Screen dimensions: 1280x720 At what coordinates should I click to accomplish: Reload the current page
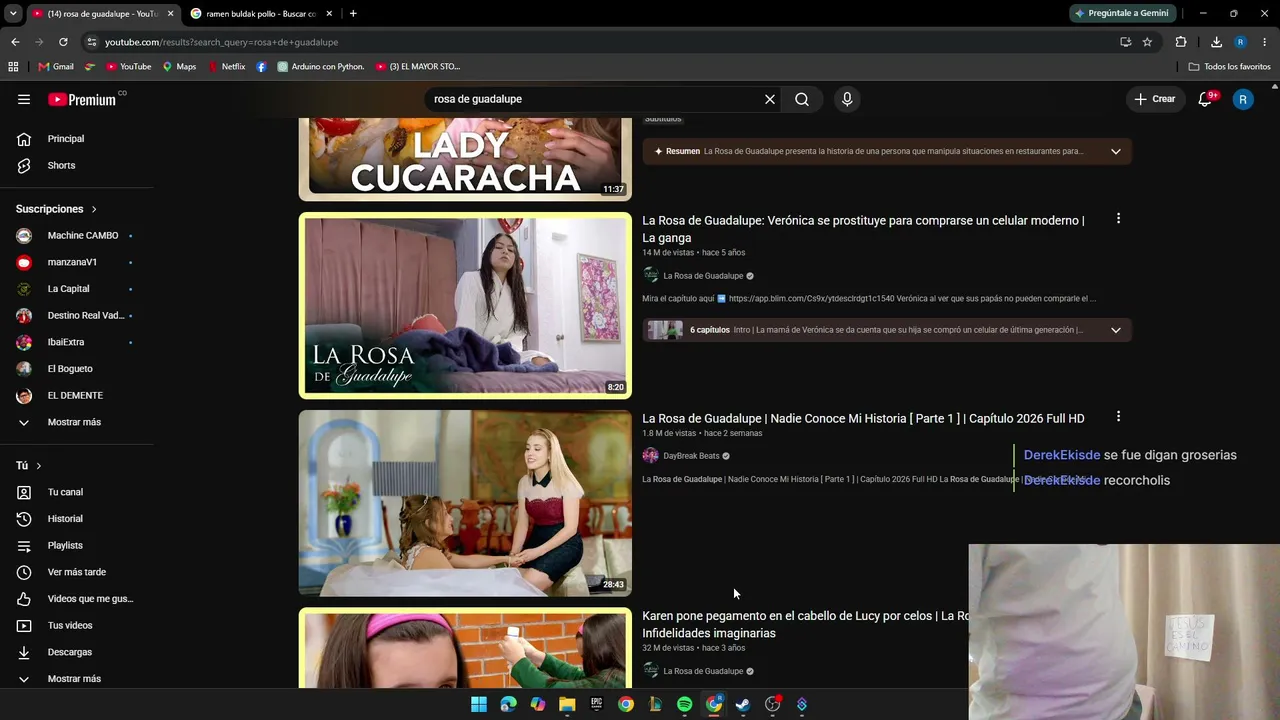pyautogui.click(x=63, y=42)
